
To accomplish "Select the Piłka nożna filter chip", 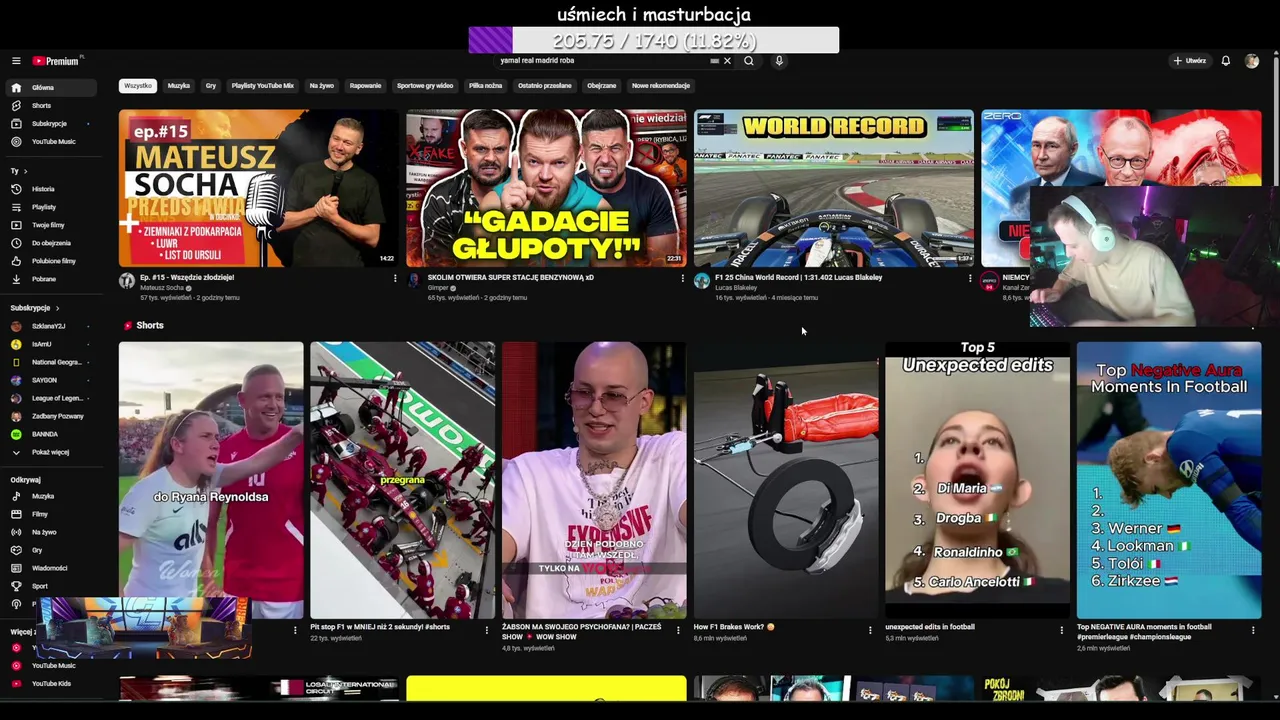I will point(485,86).
